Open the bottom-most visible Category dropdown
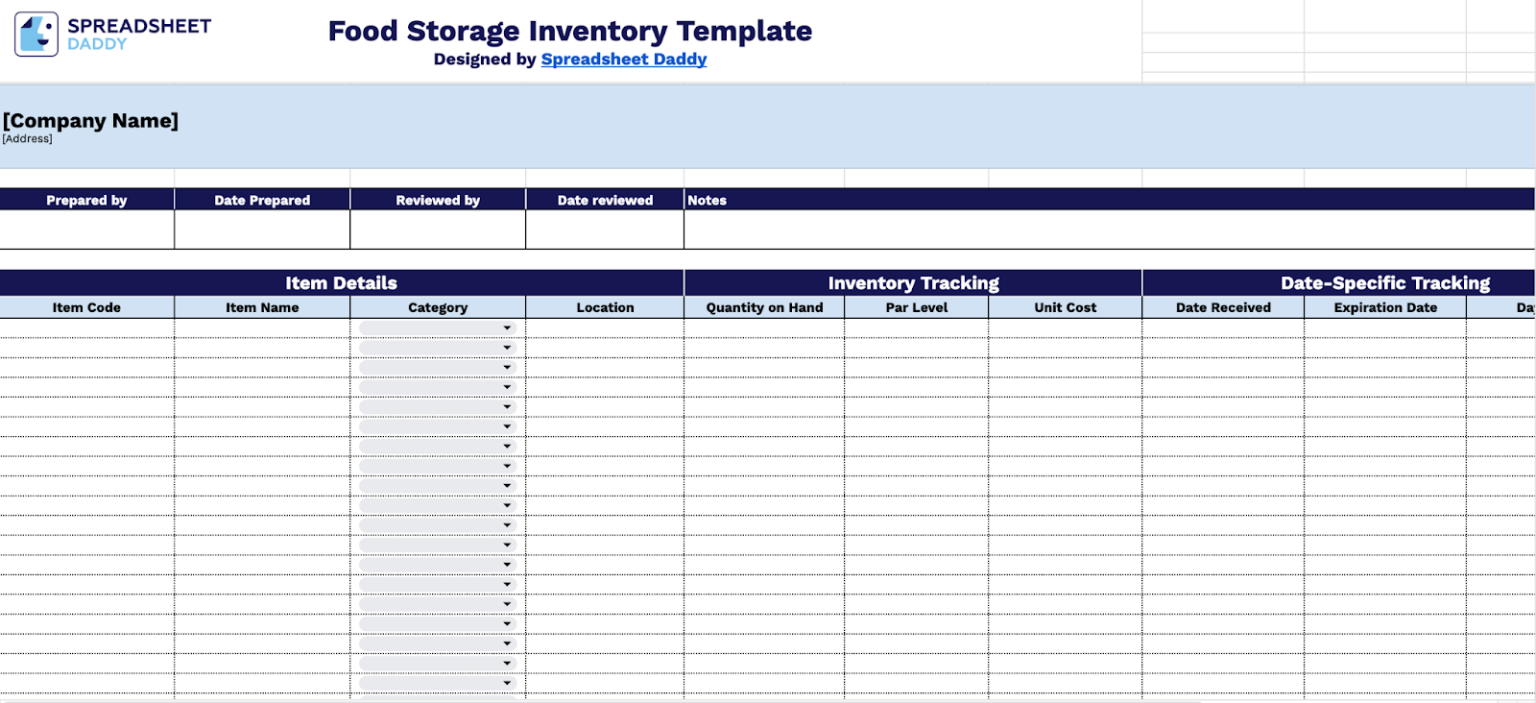Image resolution: width=1536 pixels, height=703 pixels. pos(506,681)
